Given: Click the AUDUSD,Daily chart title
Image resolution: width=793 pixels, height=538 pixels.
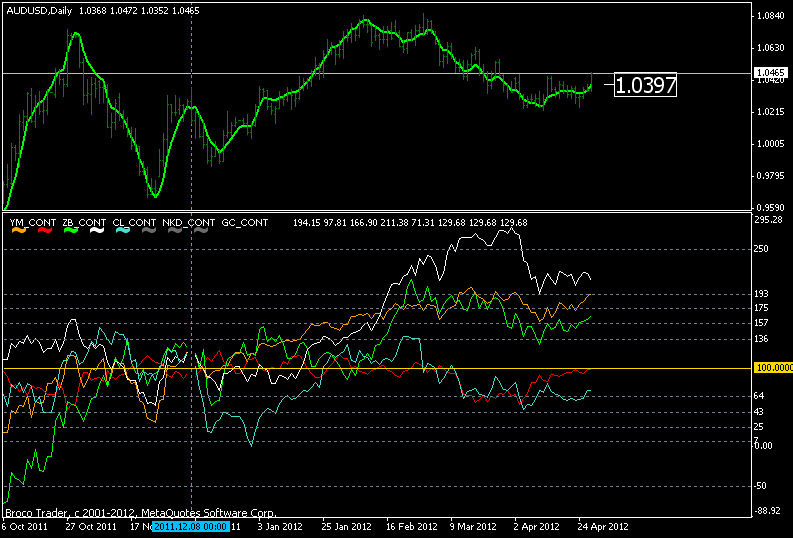Looking at the screenshot, I should coord(39,11).
